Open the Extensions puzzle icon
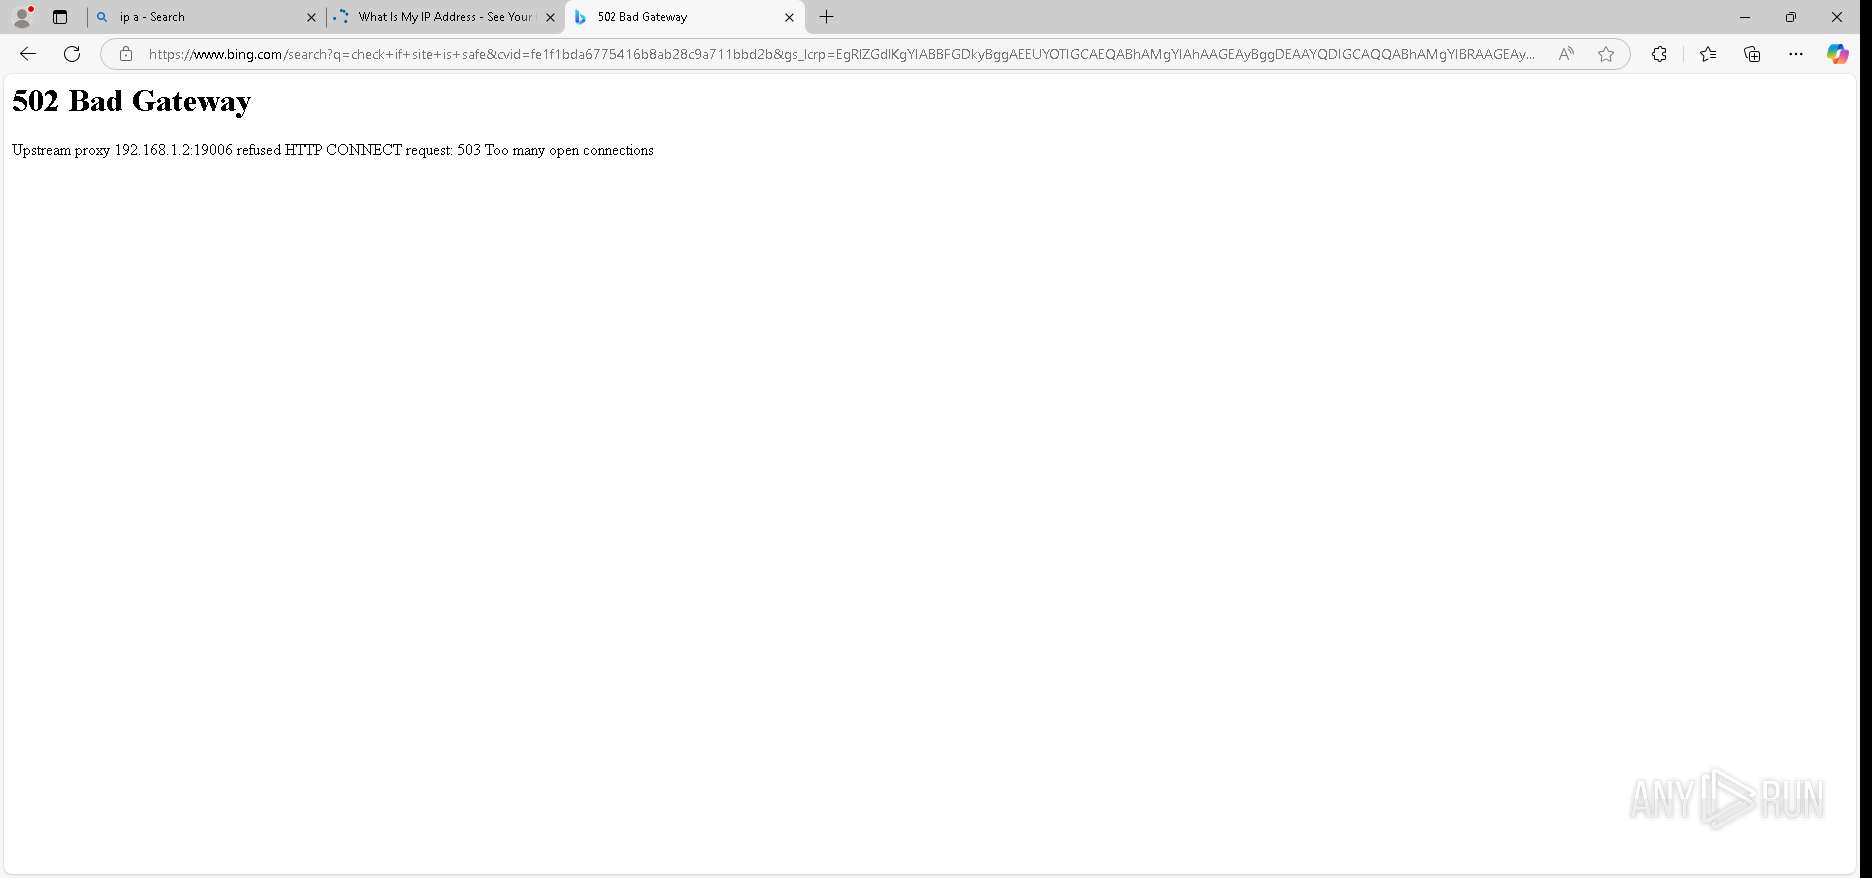 click(x=1659, y=54)
